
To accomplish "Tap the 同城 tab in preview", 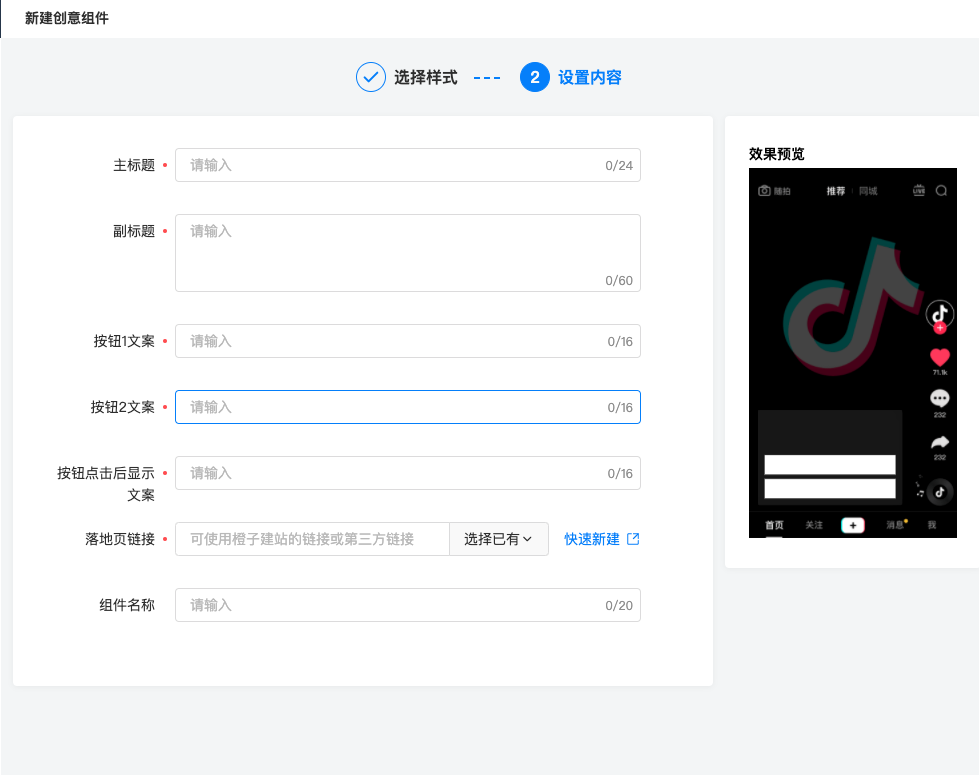I will tap(868, 191).
